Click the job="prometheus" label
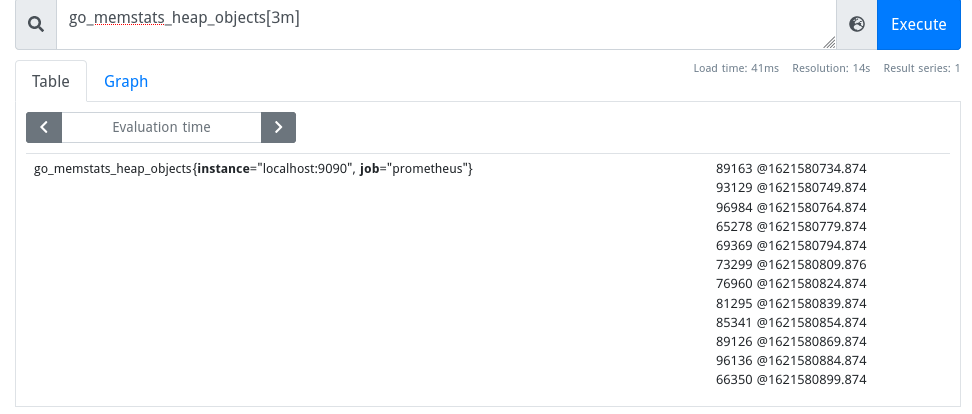972x414 pixels. click(x=414, y=169)
